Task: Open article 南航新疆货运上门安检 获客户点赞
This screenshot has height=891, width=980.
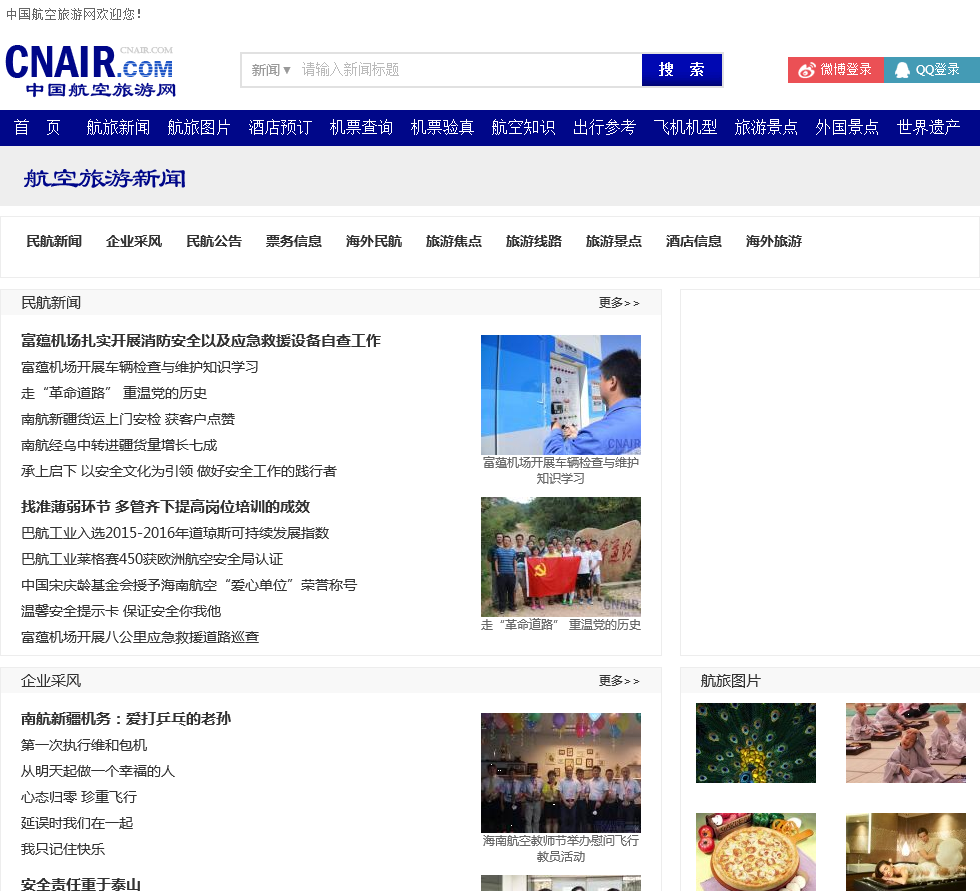Action: (128, 419)
